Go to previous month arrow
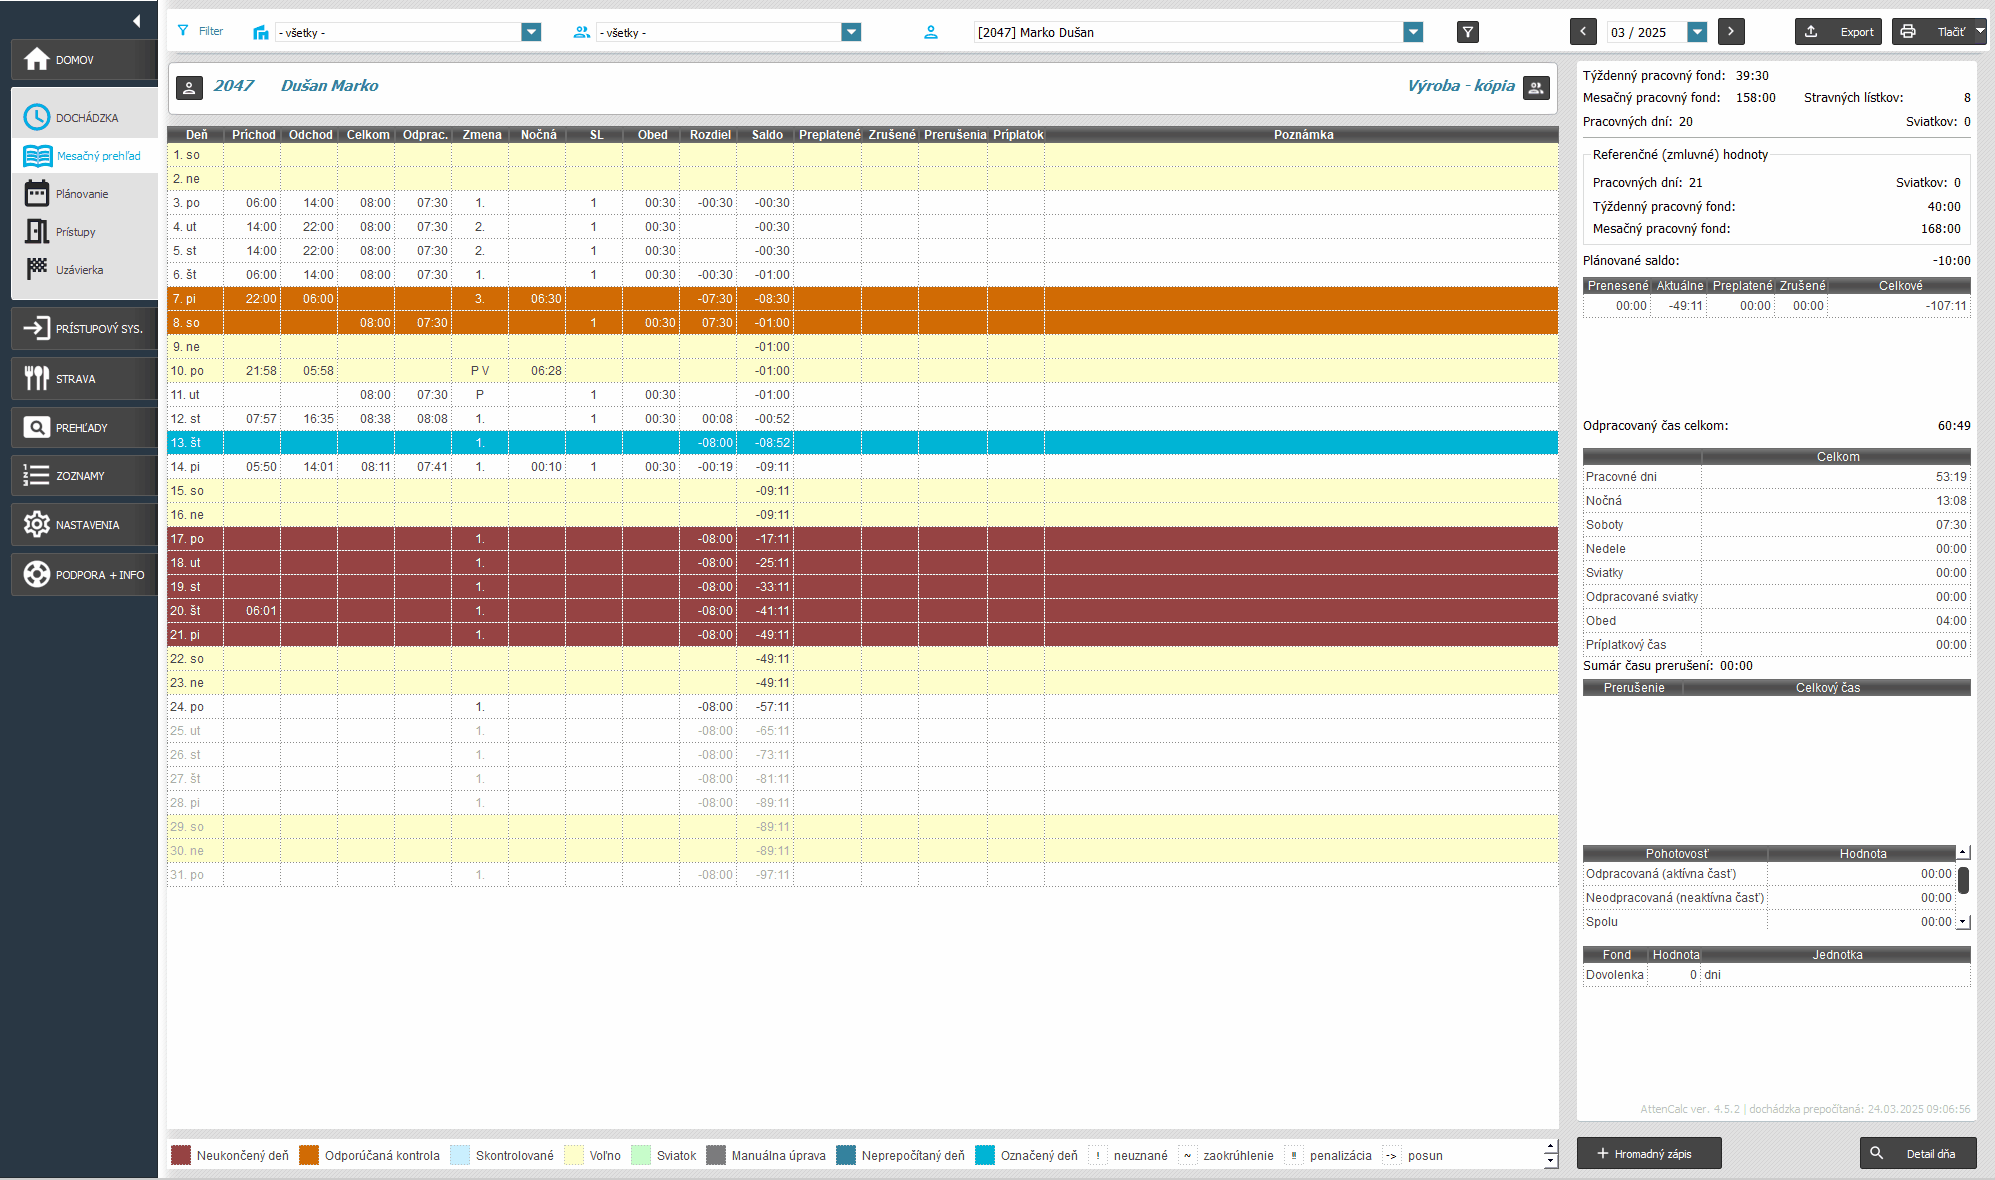Image resolution: width=1995 pixels, height=1180 pixels. point(1583,32)
